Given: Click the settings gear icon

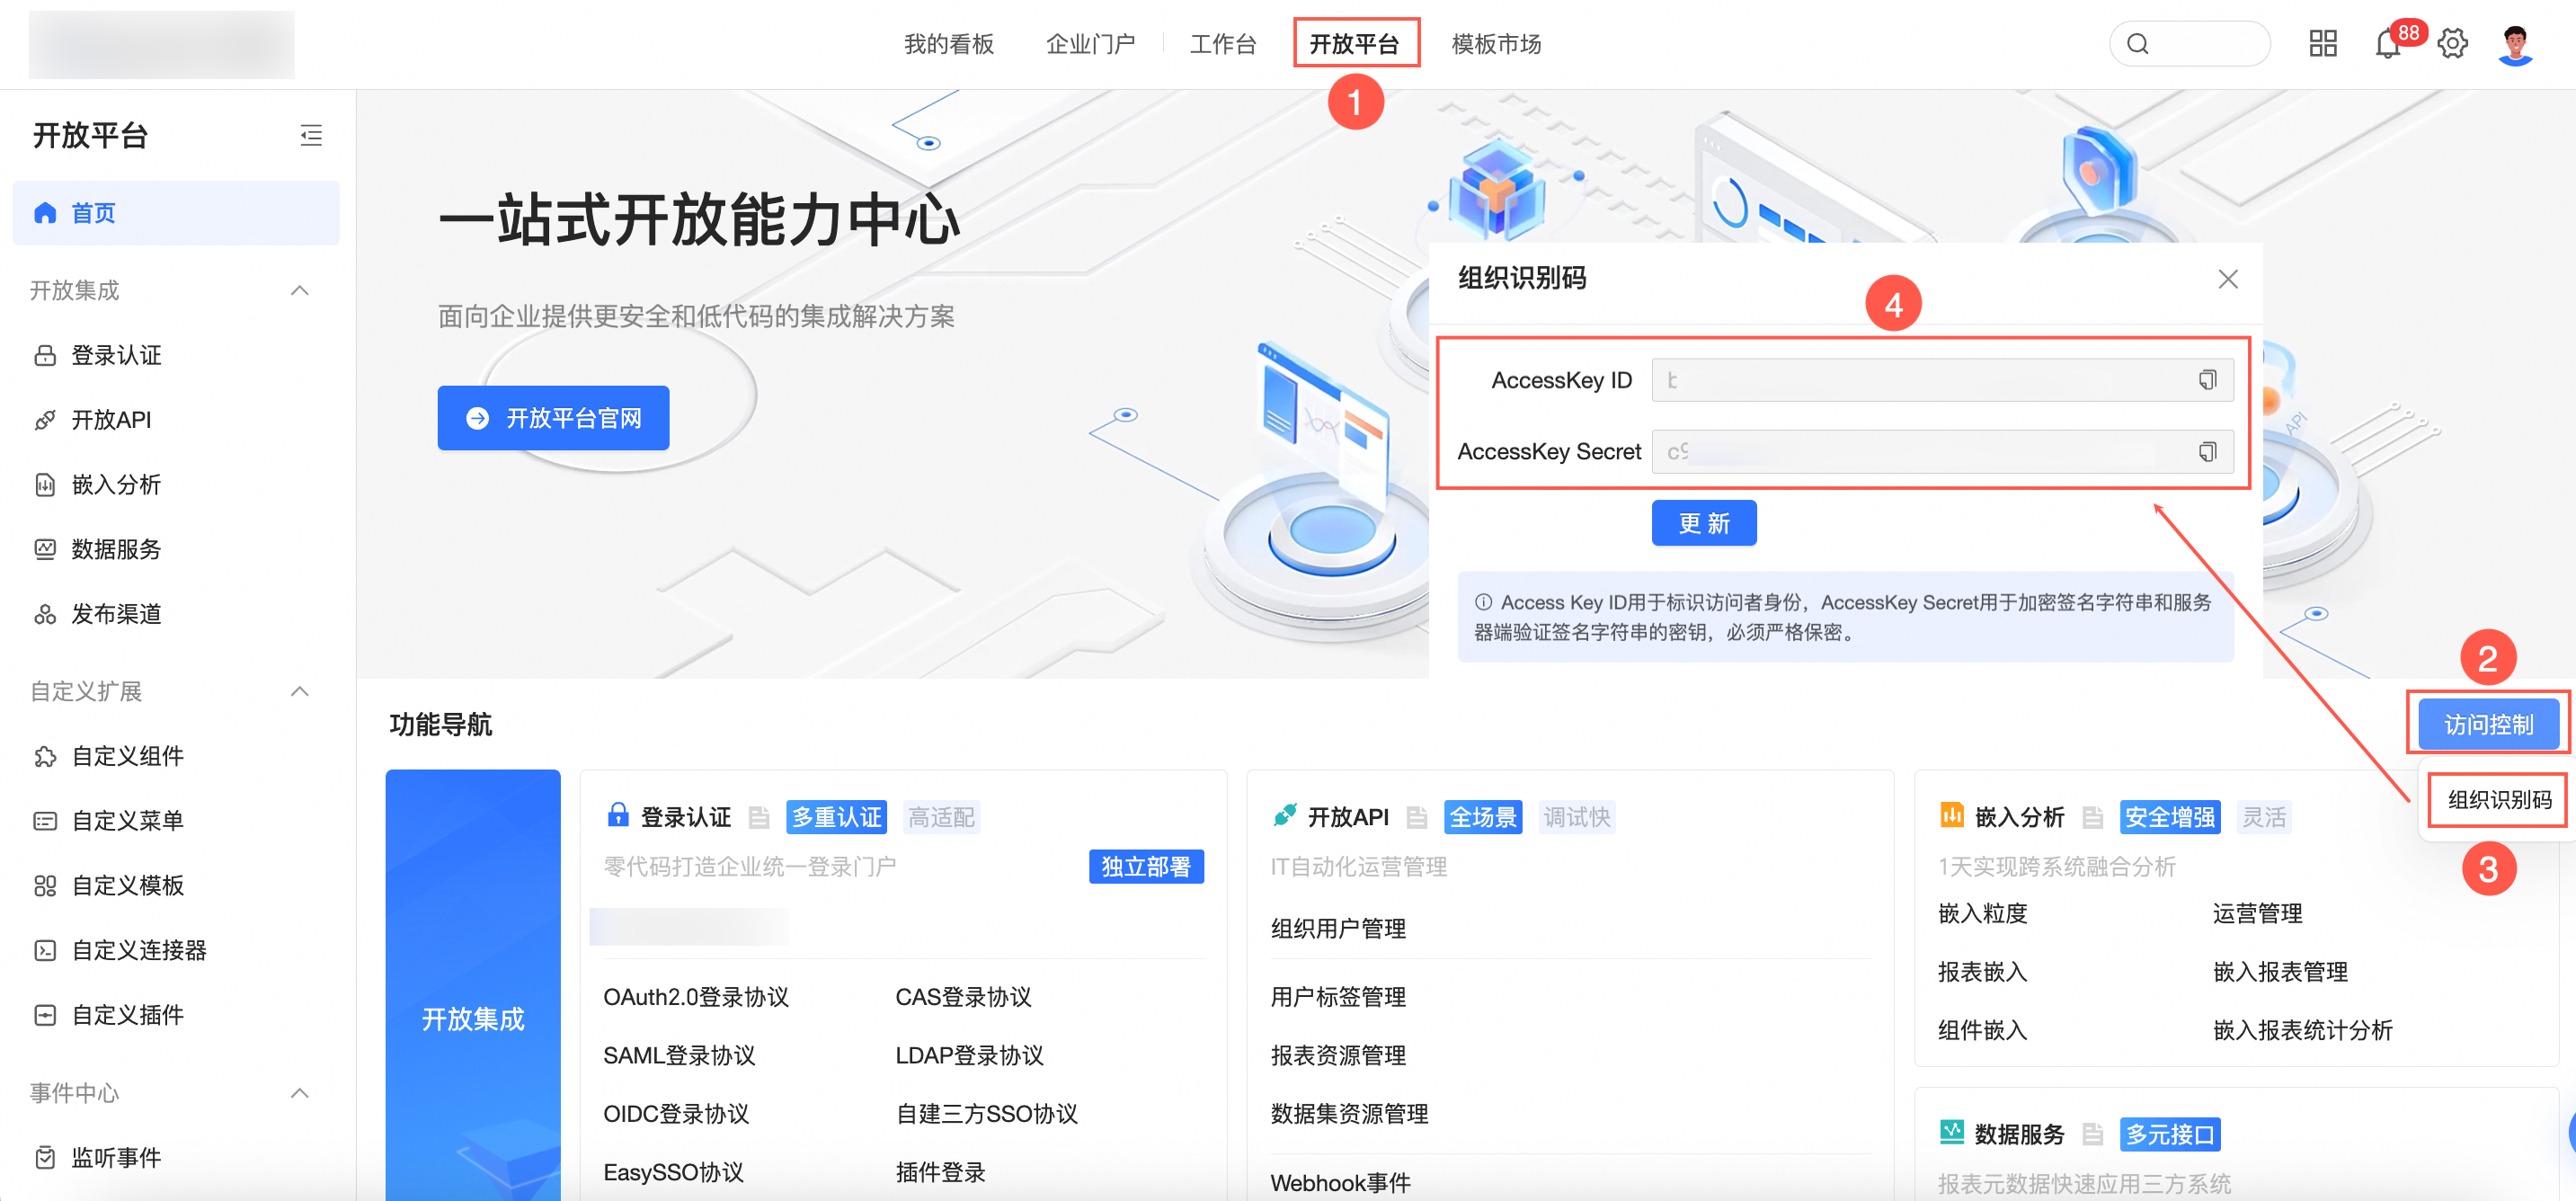Looking at the screenshot, I should click(2452, 44).
